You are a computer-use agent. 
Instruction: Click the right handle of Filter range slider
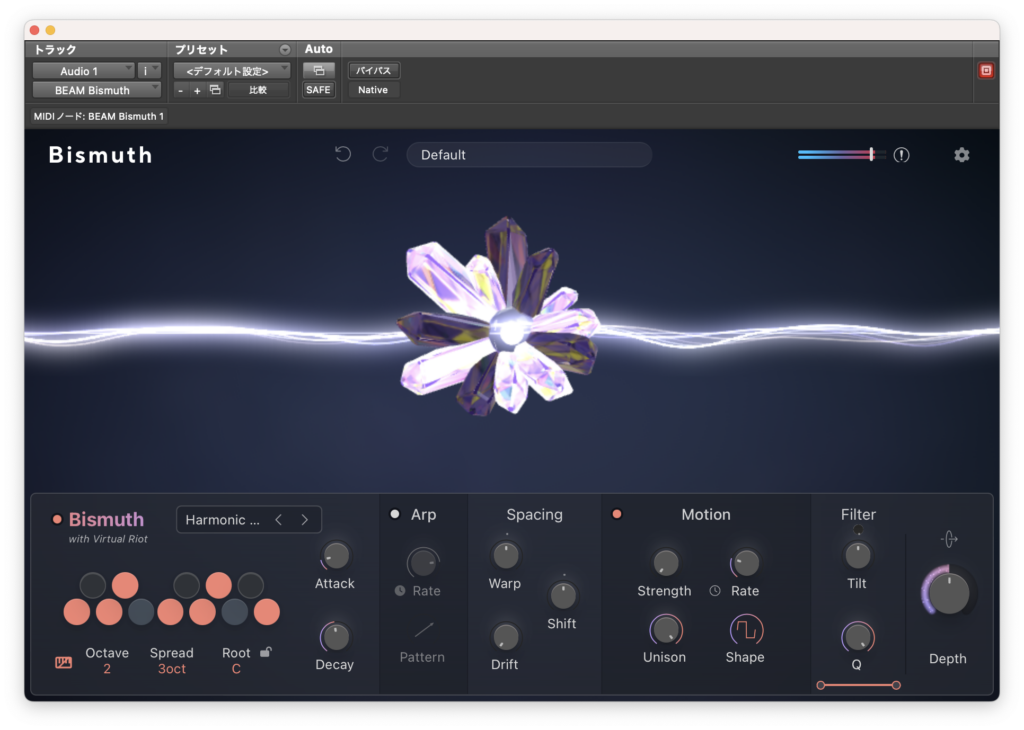896,685
